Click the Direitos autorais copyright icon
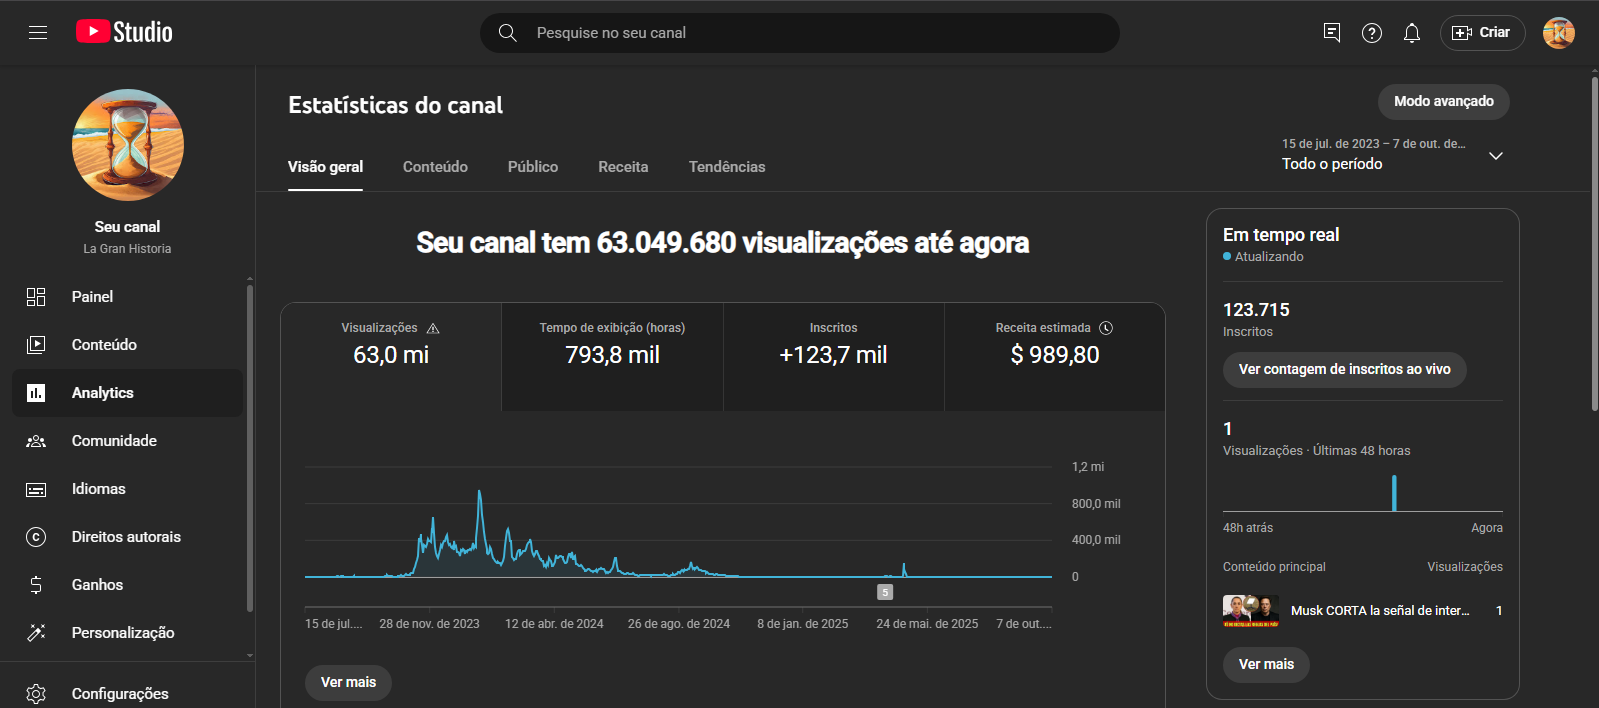Viewport: 1599px width, 708px height. coord(36,537)
